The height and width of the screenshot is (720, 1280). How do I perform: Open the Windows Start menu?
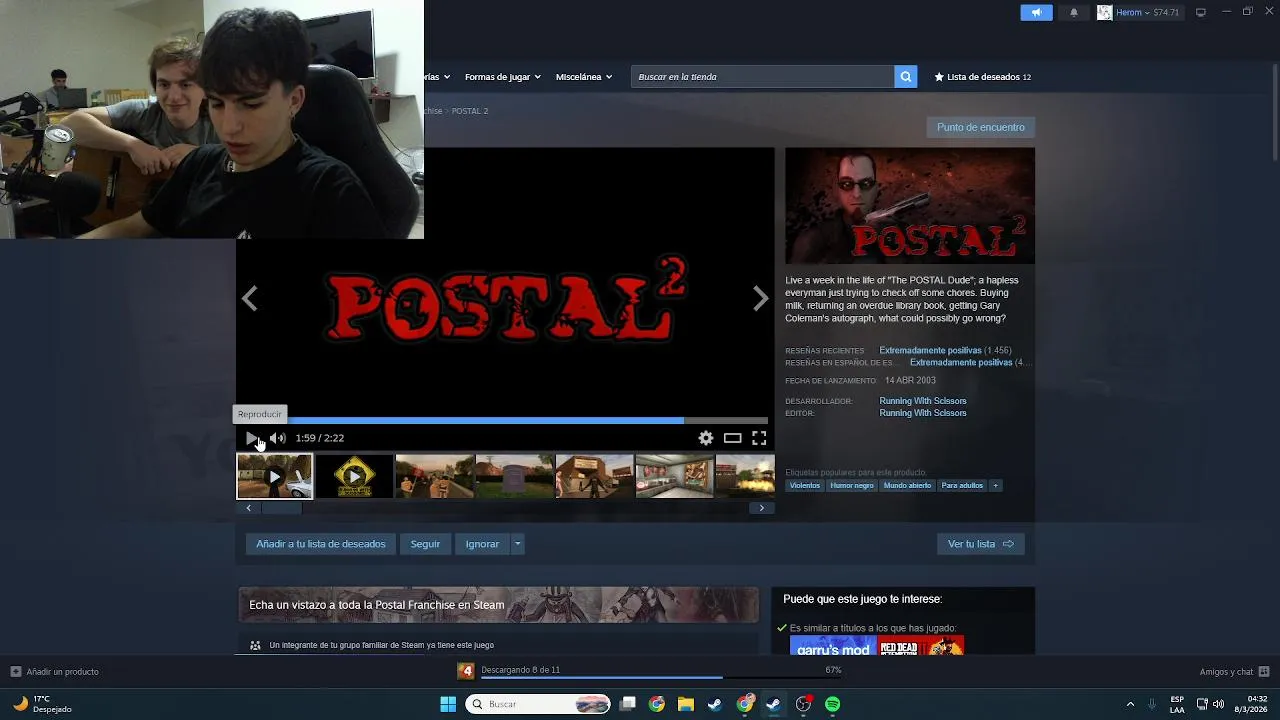point(448,704)
